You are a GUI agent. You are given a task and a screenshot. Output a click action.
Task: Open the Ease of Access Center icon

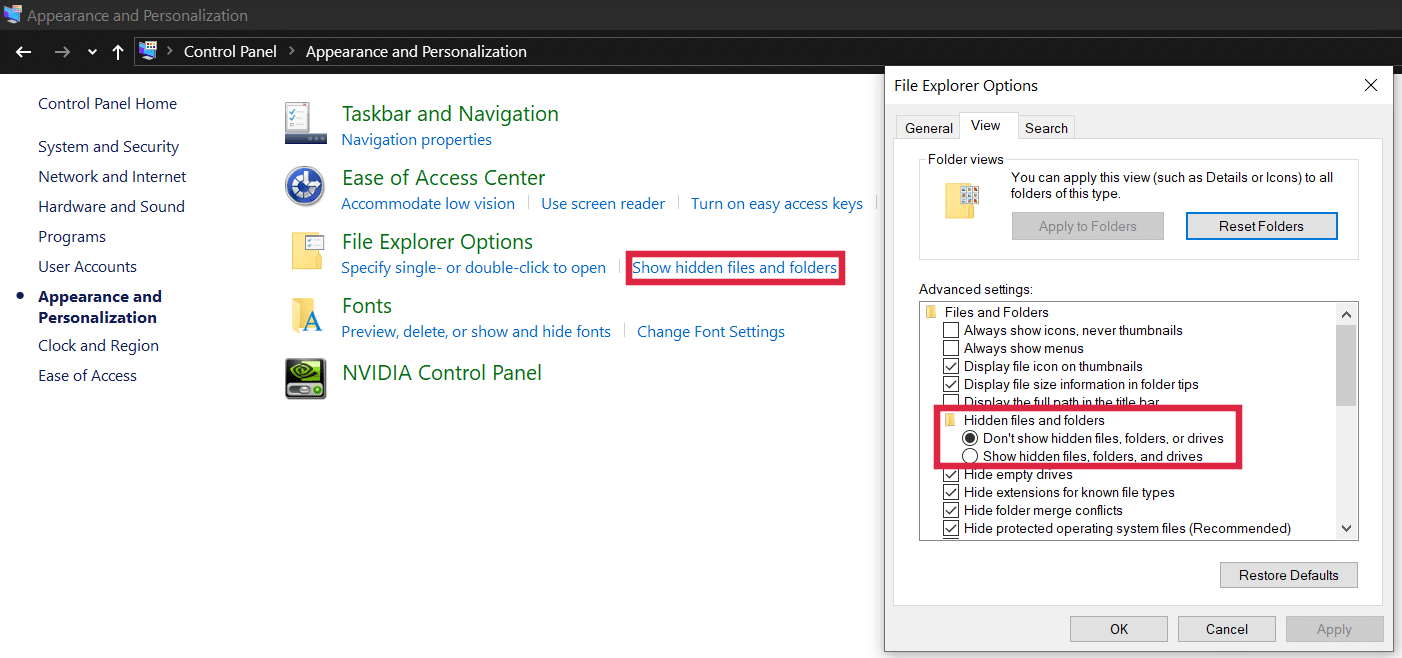[305, 186]
